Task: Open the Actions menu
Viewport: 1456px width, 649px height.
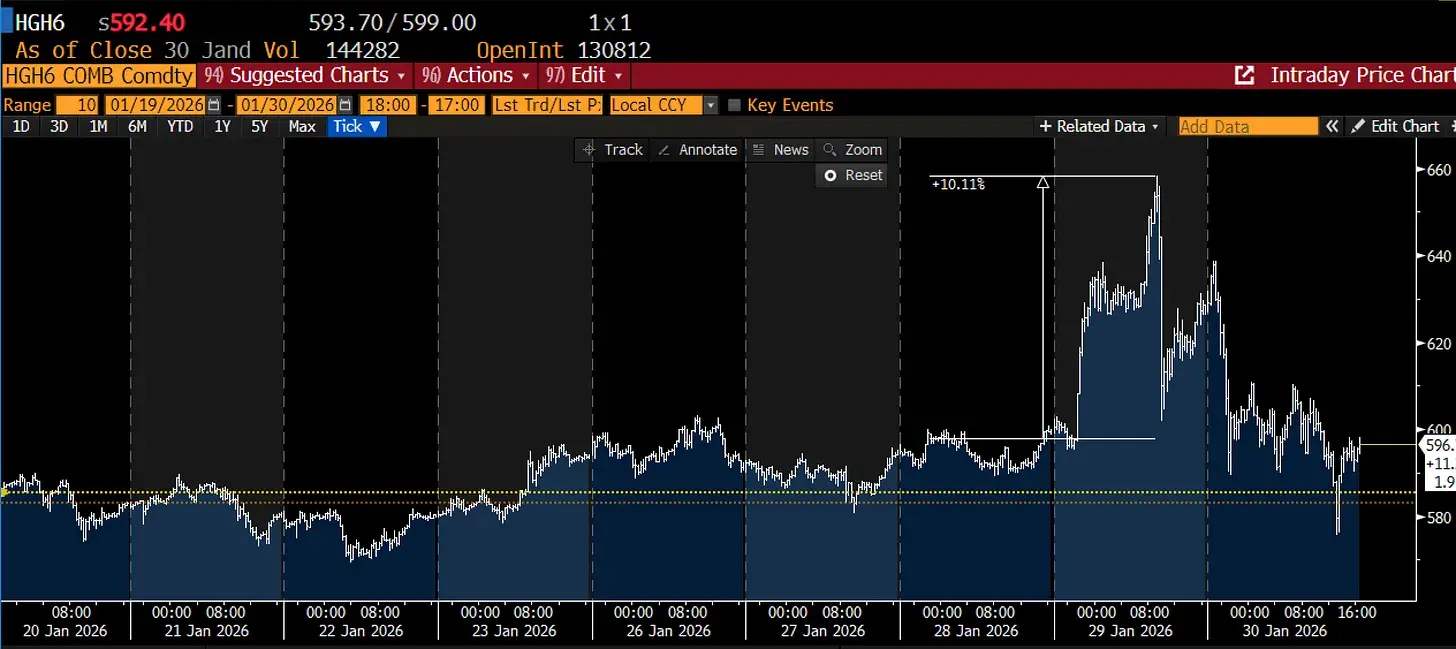Action: pos(475,75)
